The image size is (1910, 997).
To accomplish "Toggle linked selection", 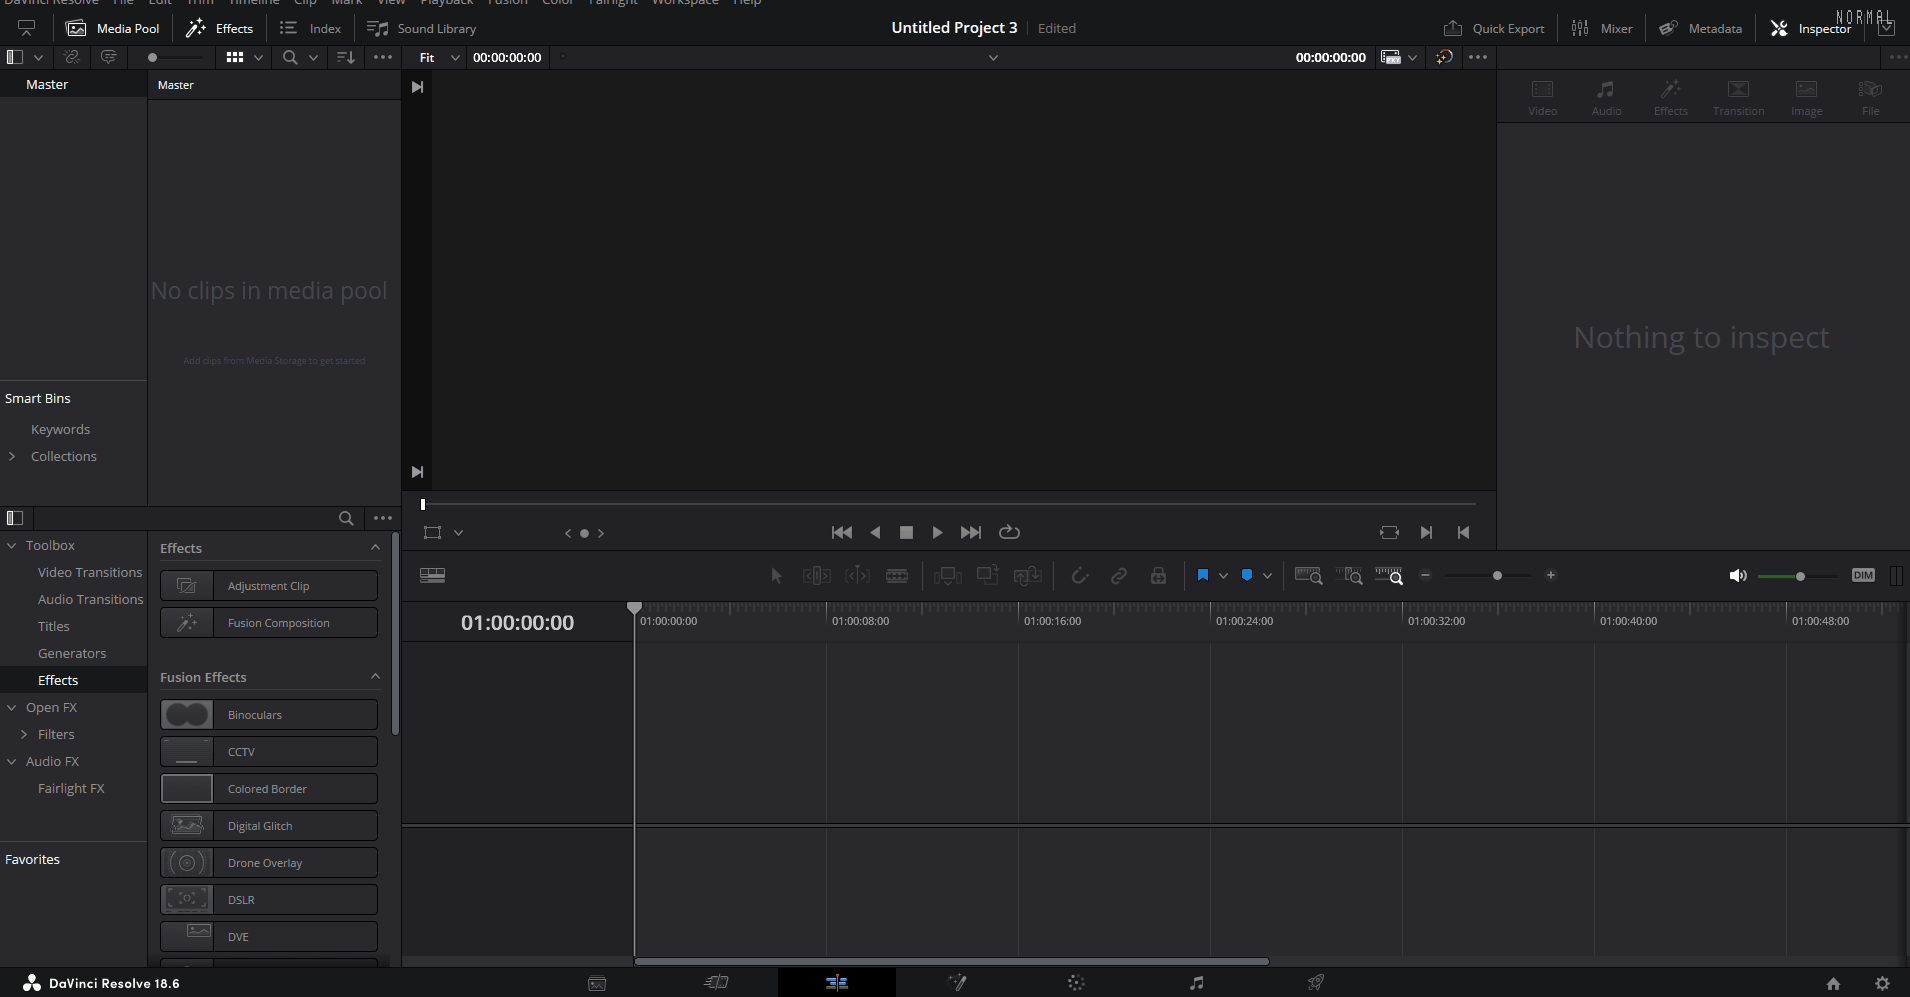I will point(1119,575).
